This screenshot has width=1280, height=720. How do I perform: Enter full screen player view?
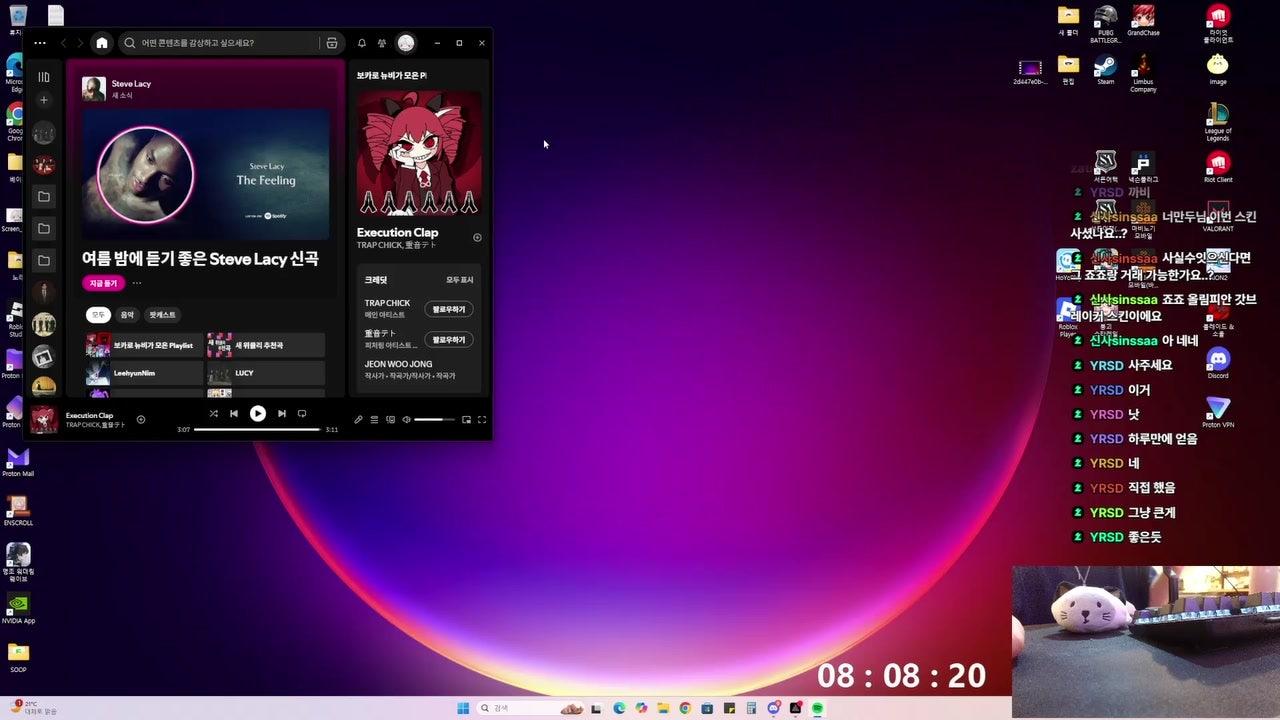pos(482,420)
